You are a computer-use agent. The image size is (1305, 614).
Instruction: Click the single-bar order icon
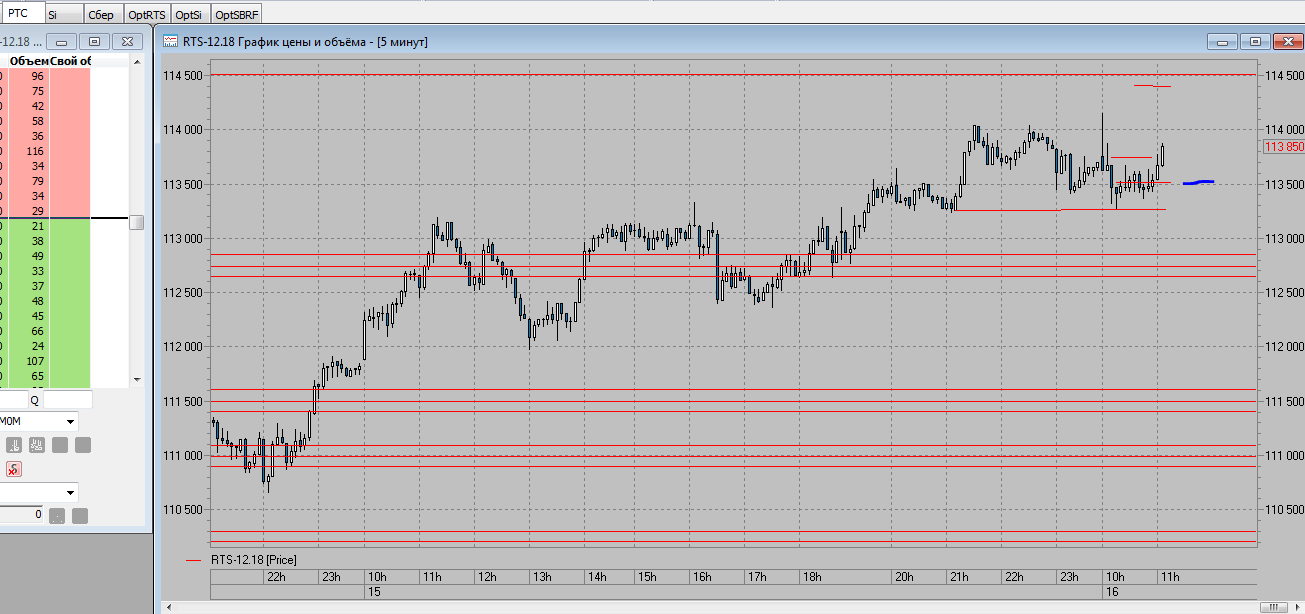pyautogui.click(x=14, y=445)
